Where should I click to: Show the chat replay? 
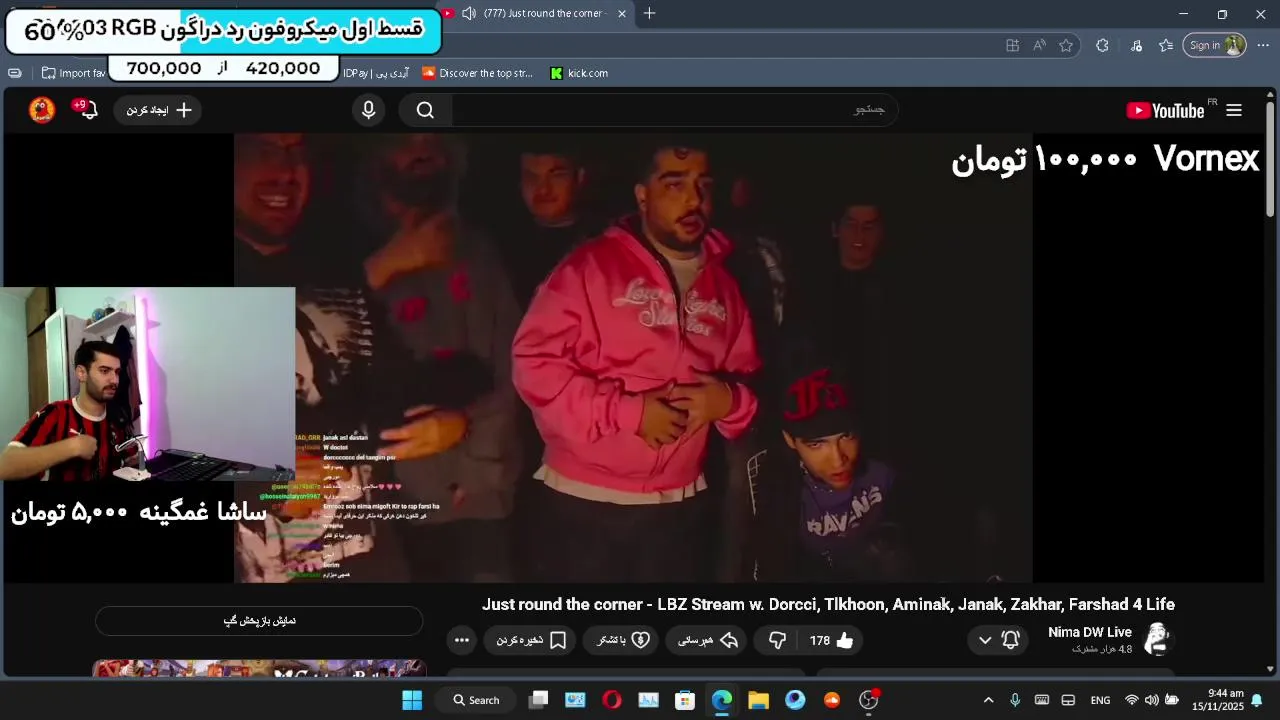[259, 621]
